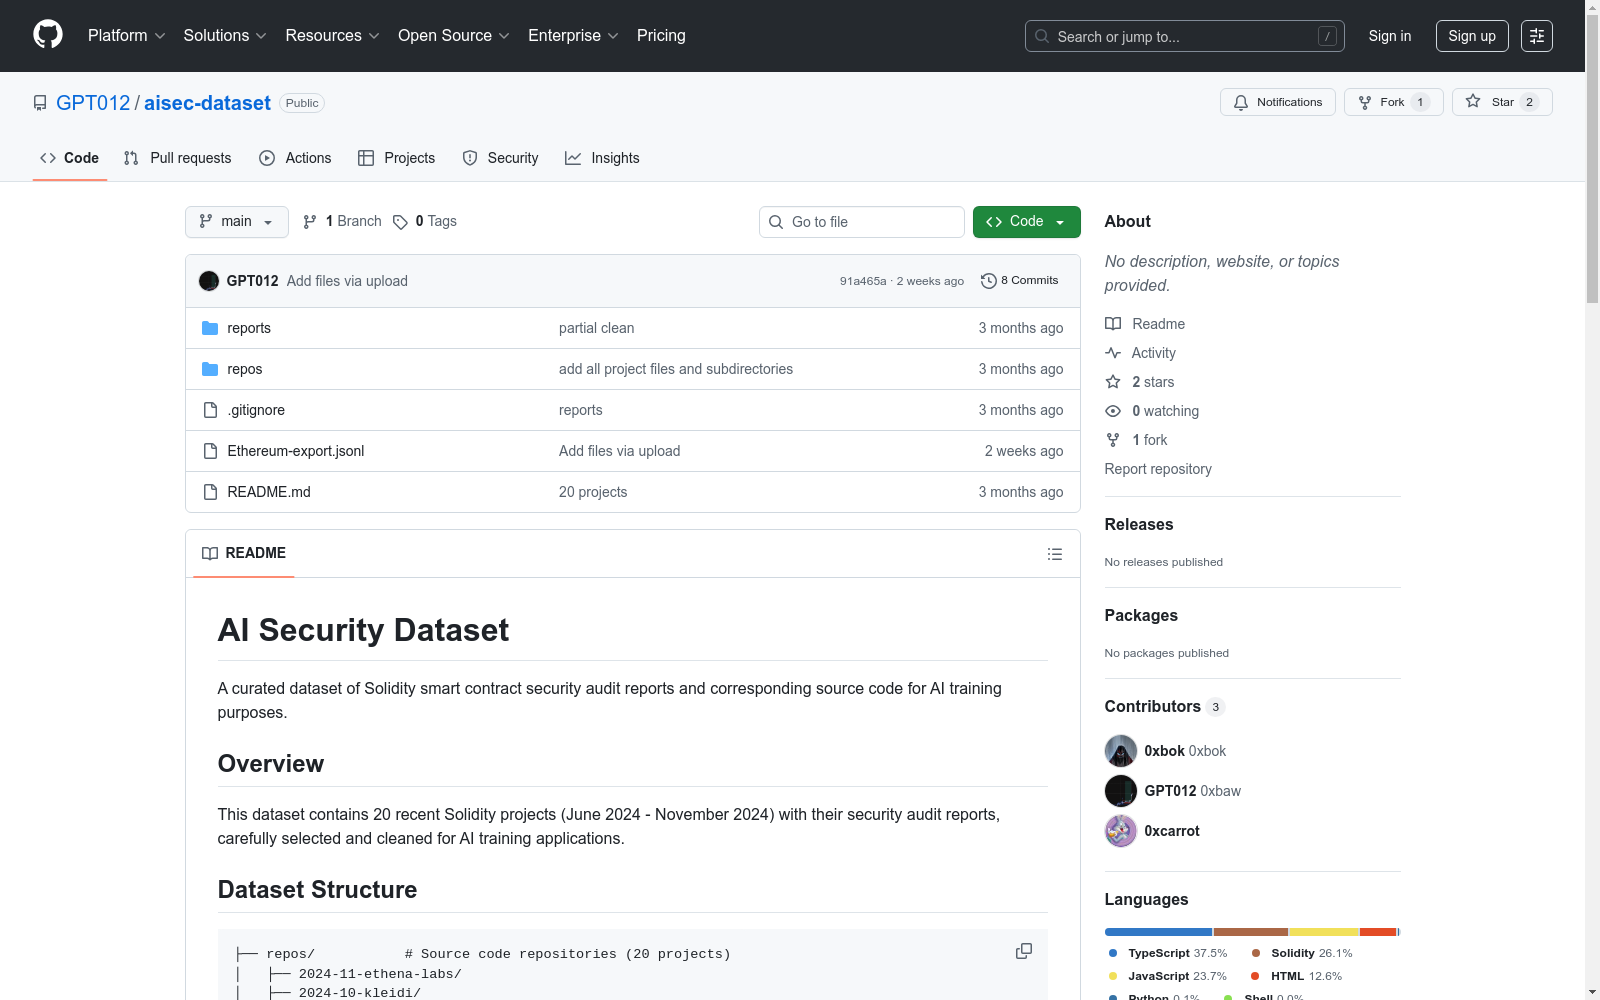The image size is (1600, 1000).
Task: Open the aisec-dataset repository link
Action: [207, 103]
